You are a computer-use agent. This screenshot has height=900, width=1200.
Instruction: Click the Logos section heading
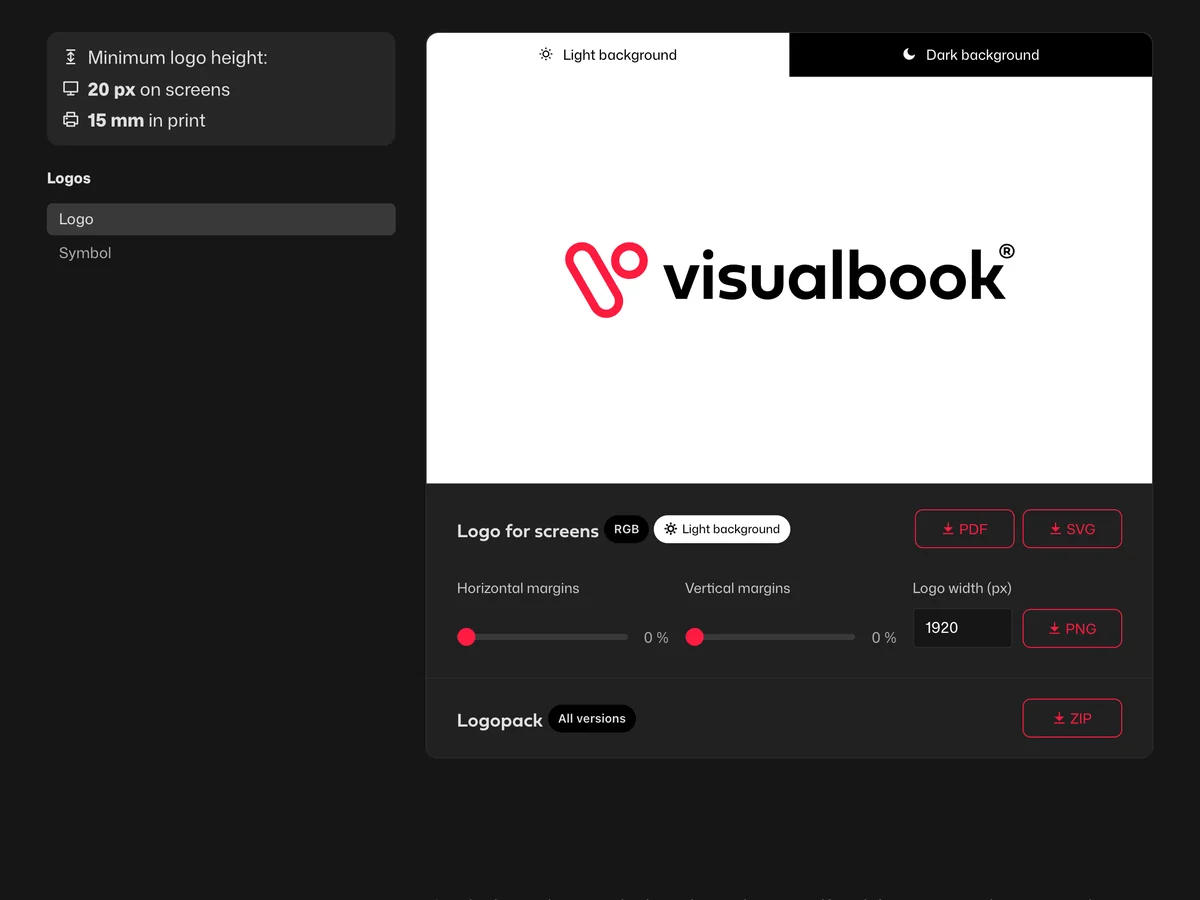(x=69, y=178)
